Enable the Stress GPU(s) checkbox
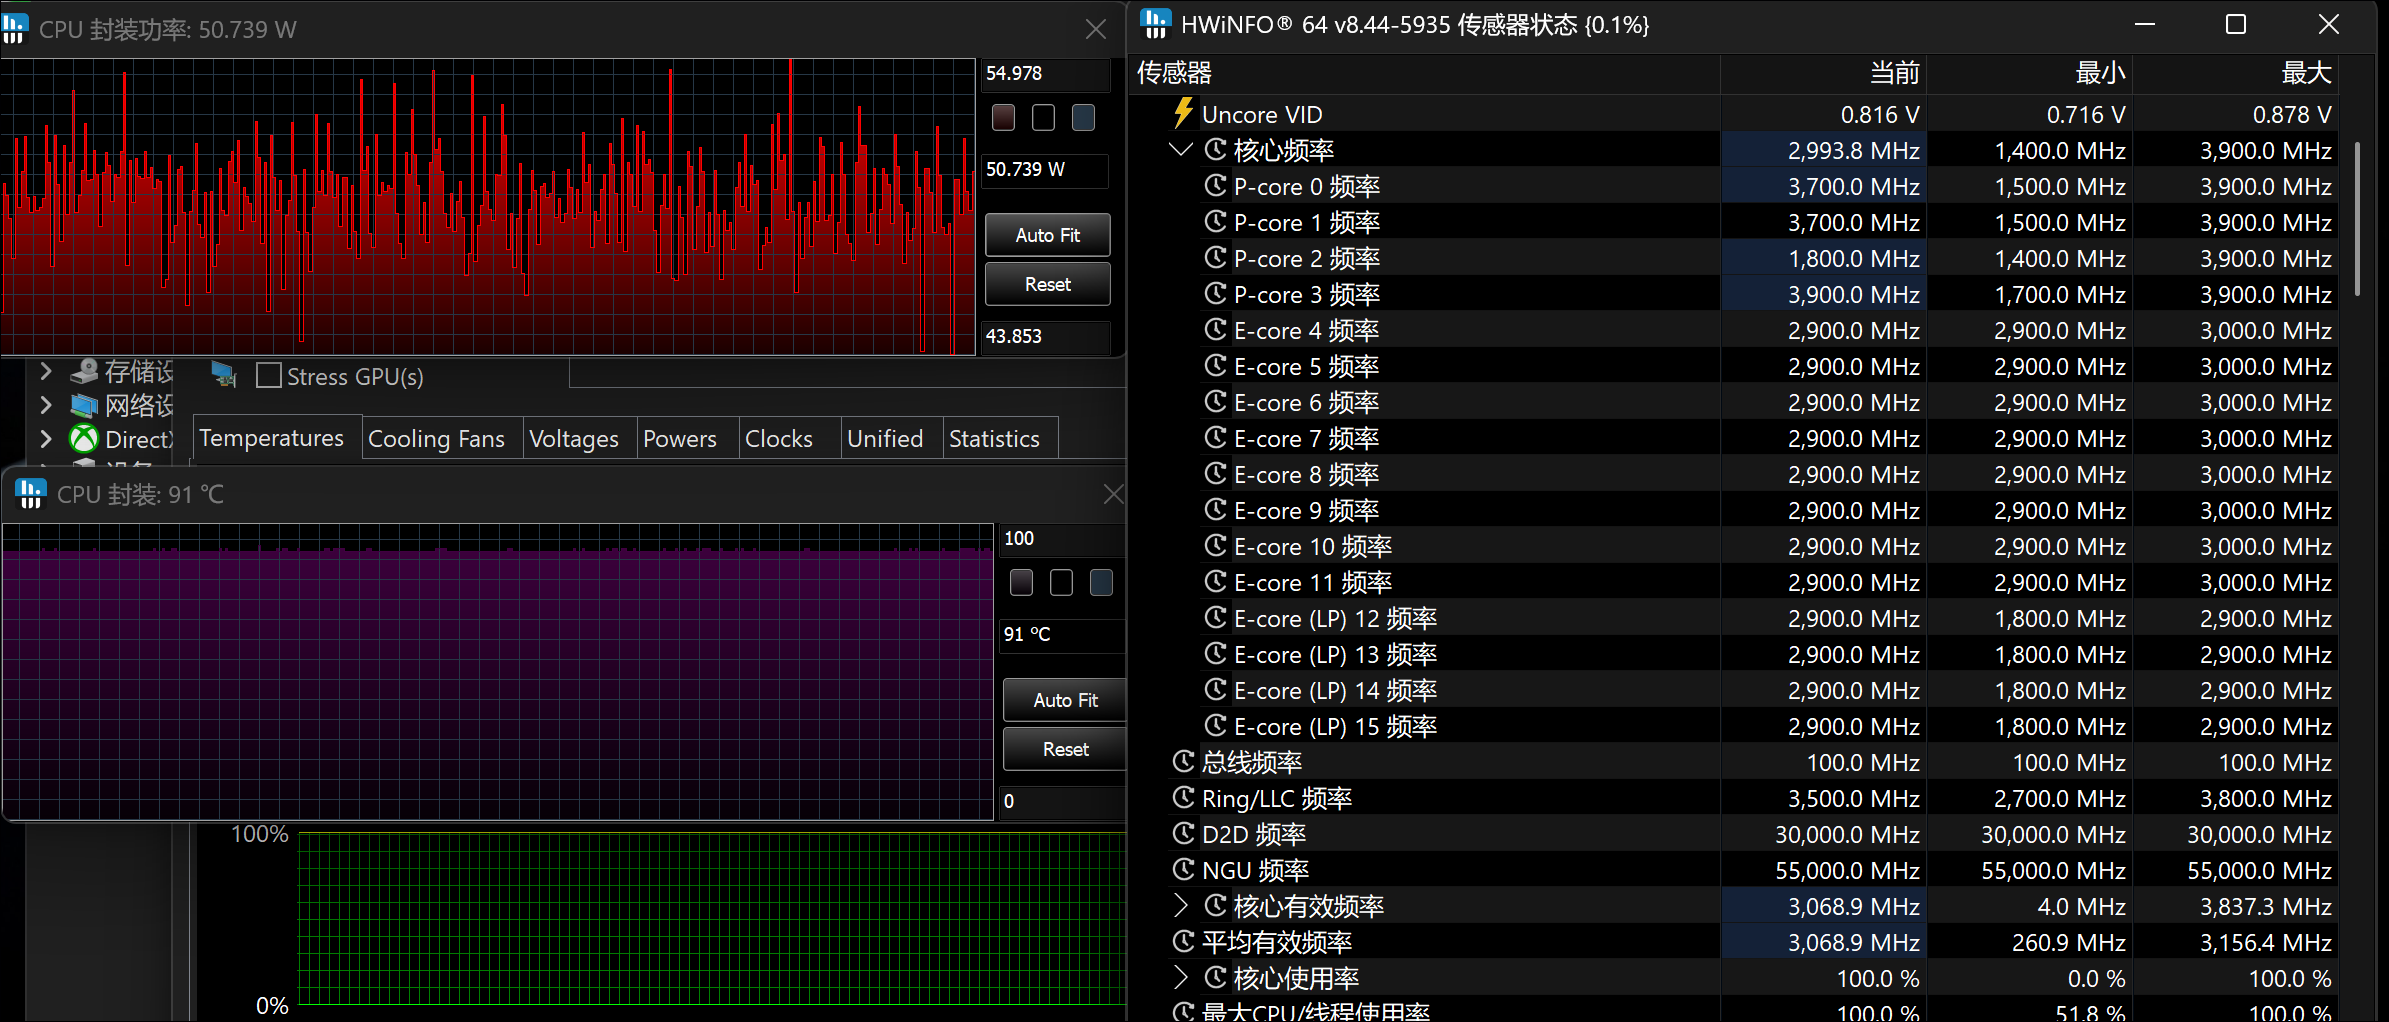Image resolution: width=2389 pixels, height=1022 pixels. point(268,376)
